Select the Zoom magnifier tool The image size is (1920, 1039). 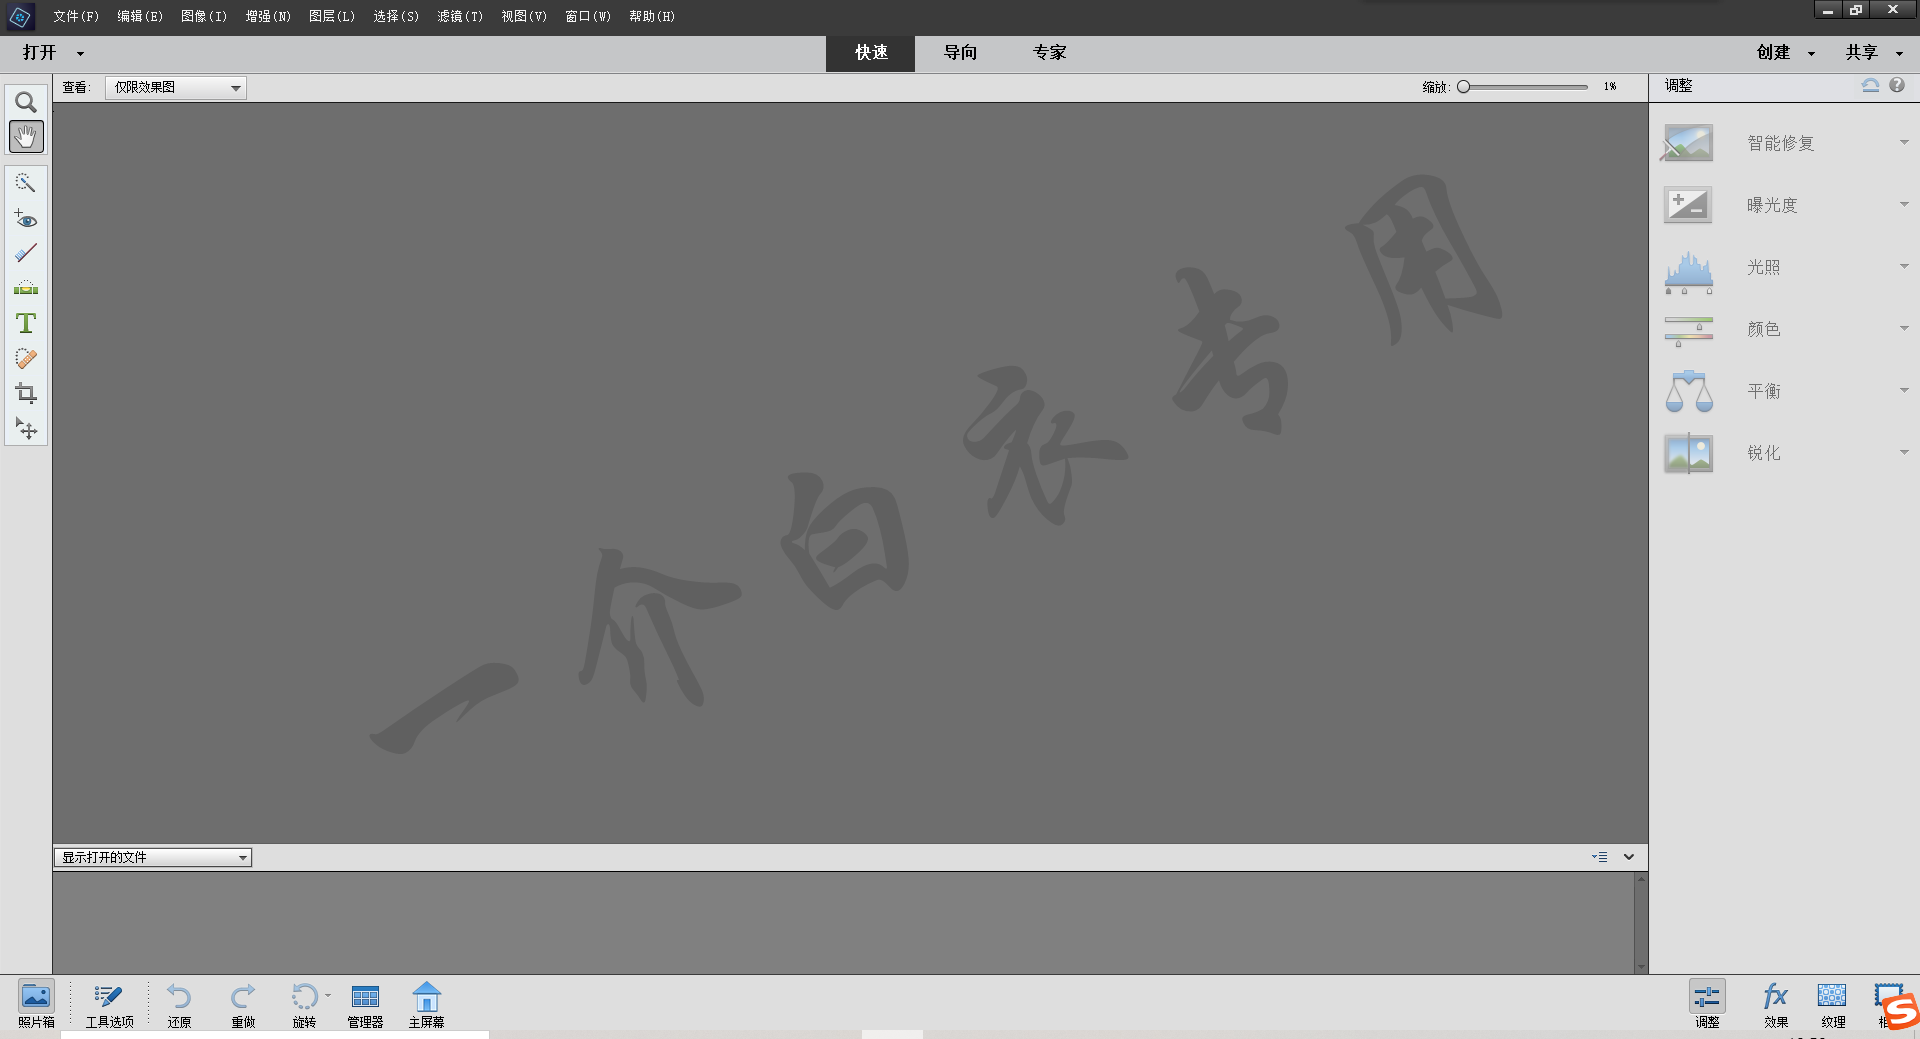point(26,102)
